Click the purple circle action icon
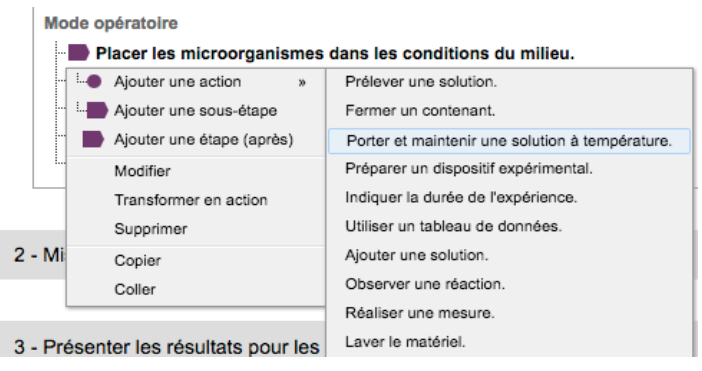 (94, 81)
